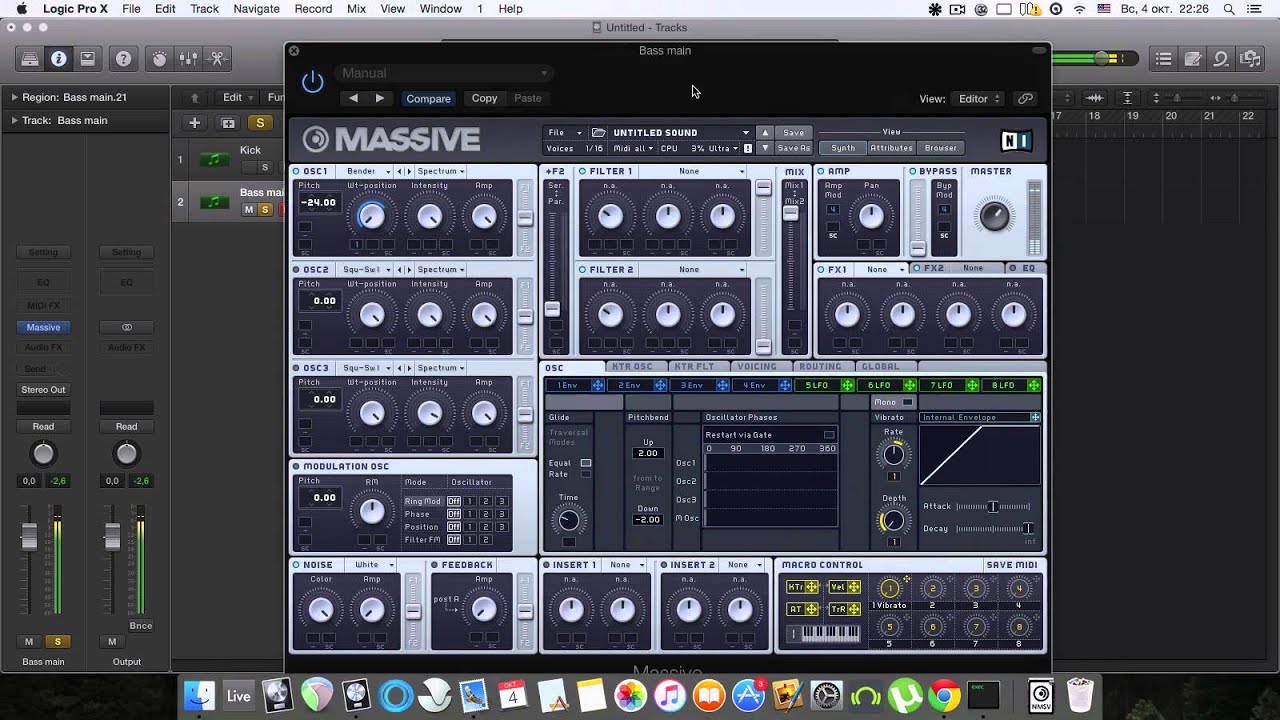Click the 1 Env drag handle icon

coord(598,385)
